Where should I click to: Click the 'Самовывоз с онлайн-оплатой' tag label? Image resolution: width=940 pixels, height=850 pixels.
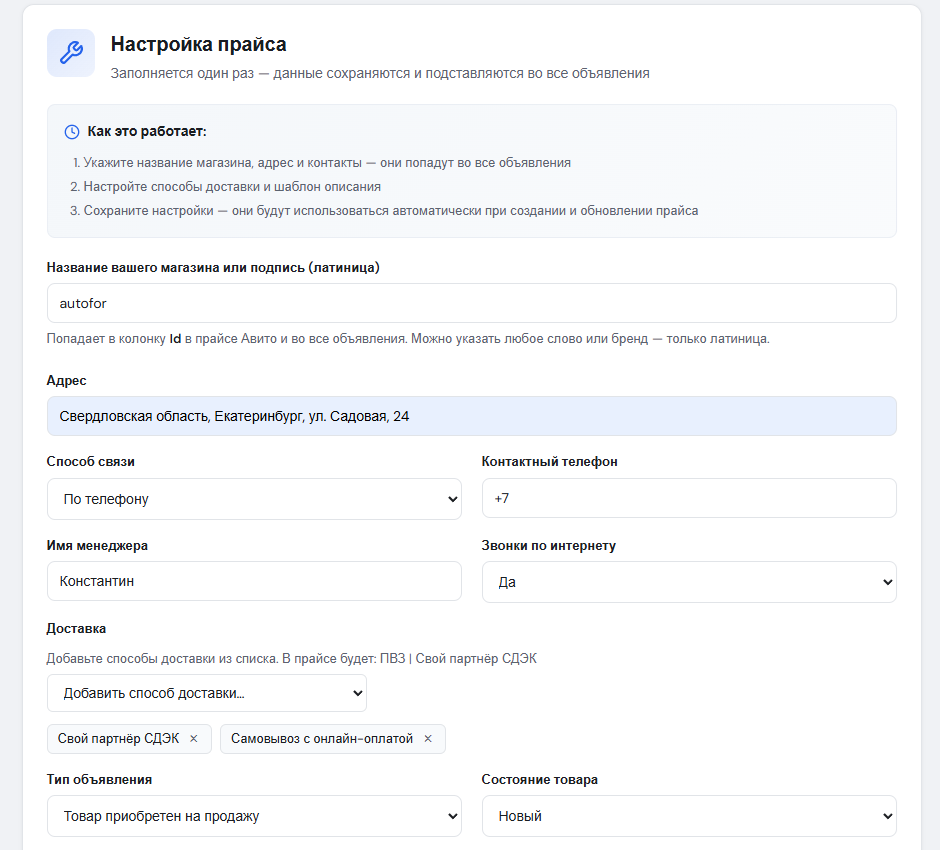tap(321, 739)
